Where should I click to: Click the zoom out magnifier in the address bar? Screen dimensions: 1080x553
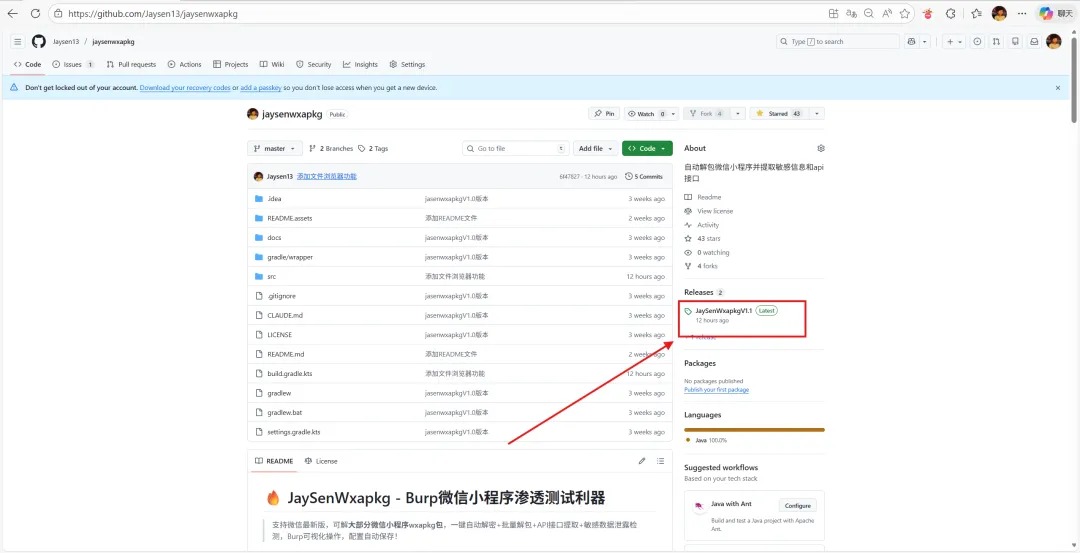(869, 13)
